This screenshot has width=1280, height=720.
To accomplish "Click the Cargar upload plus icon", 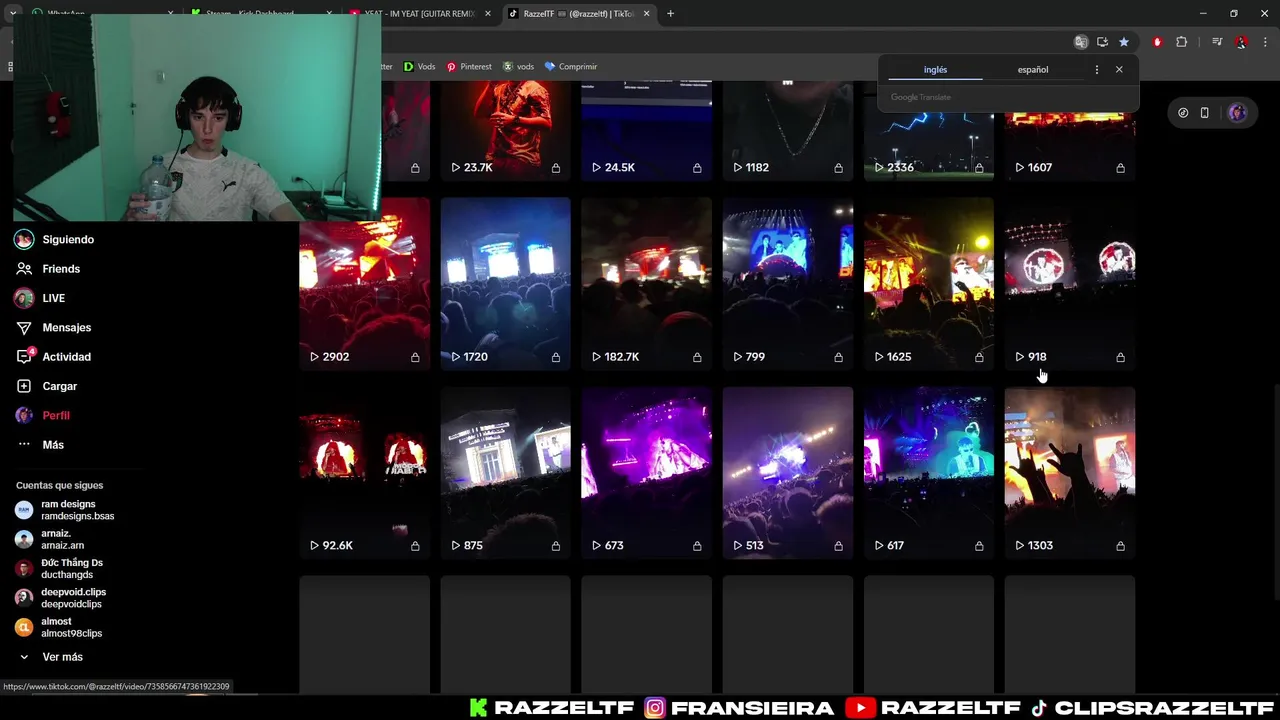I will (x=24, y=386).
